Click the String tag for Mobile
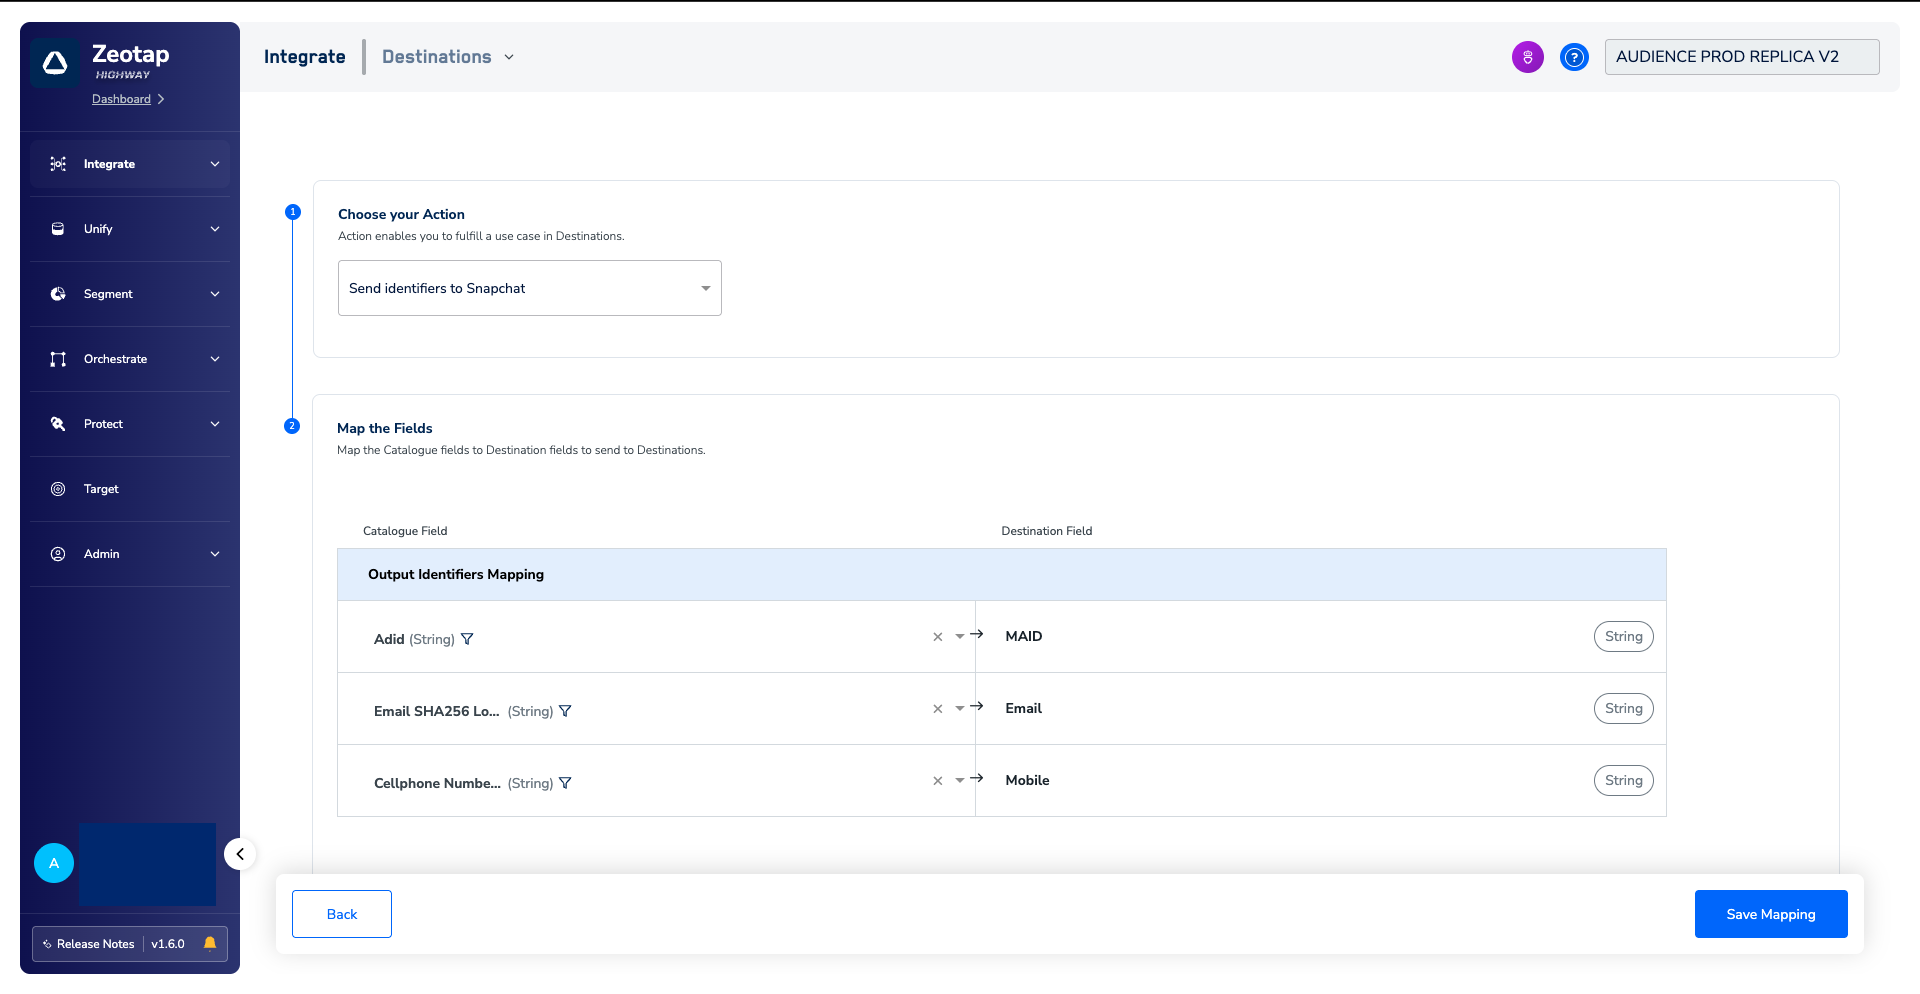 (1623, 780)
